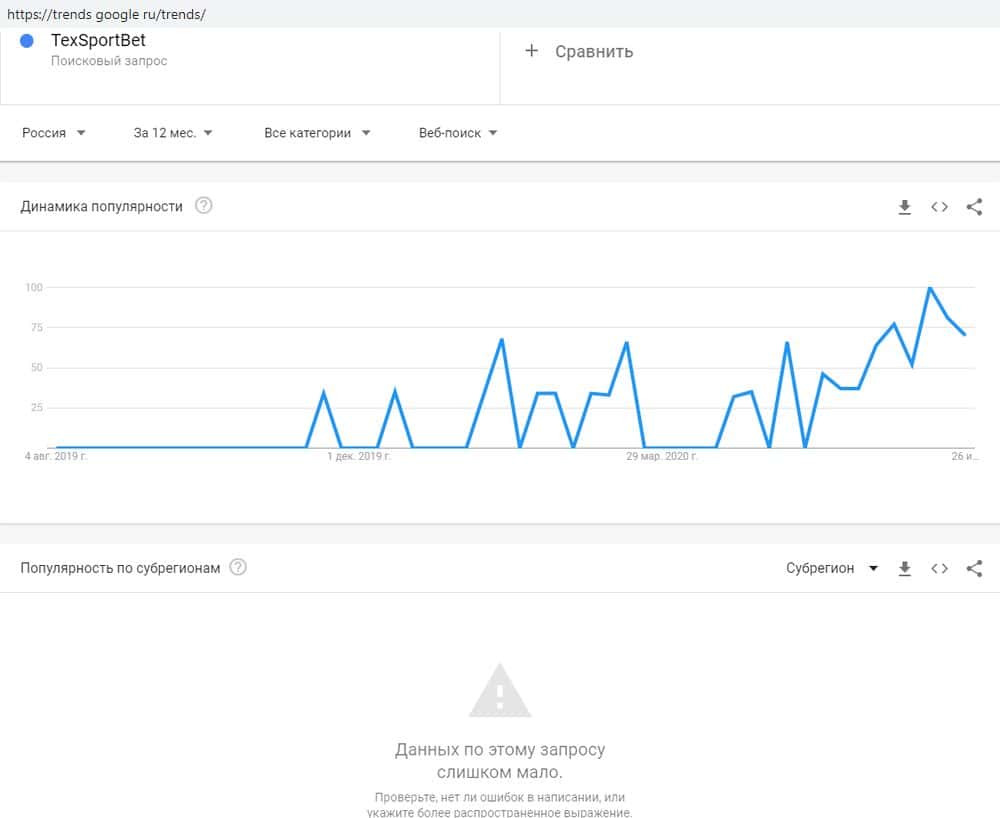Click the URL text in address bar
1000x818 pixels.
pyautogui.click(x=105, y=15)
